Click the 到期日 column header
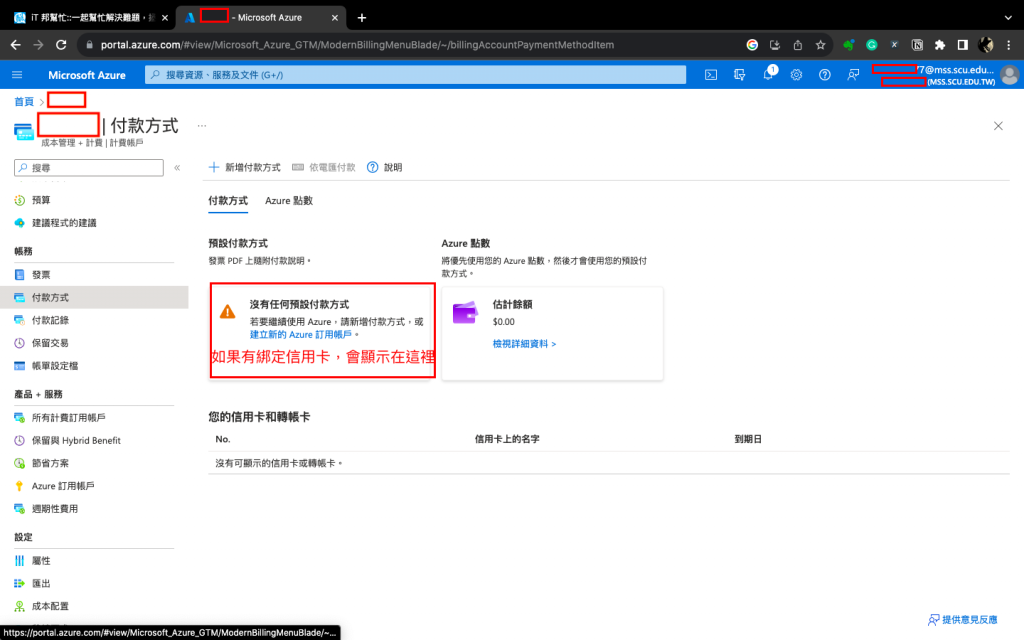This screenshot has height=640, width=1024. 748,440
